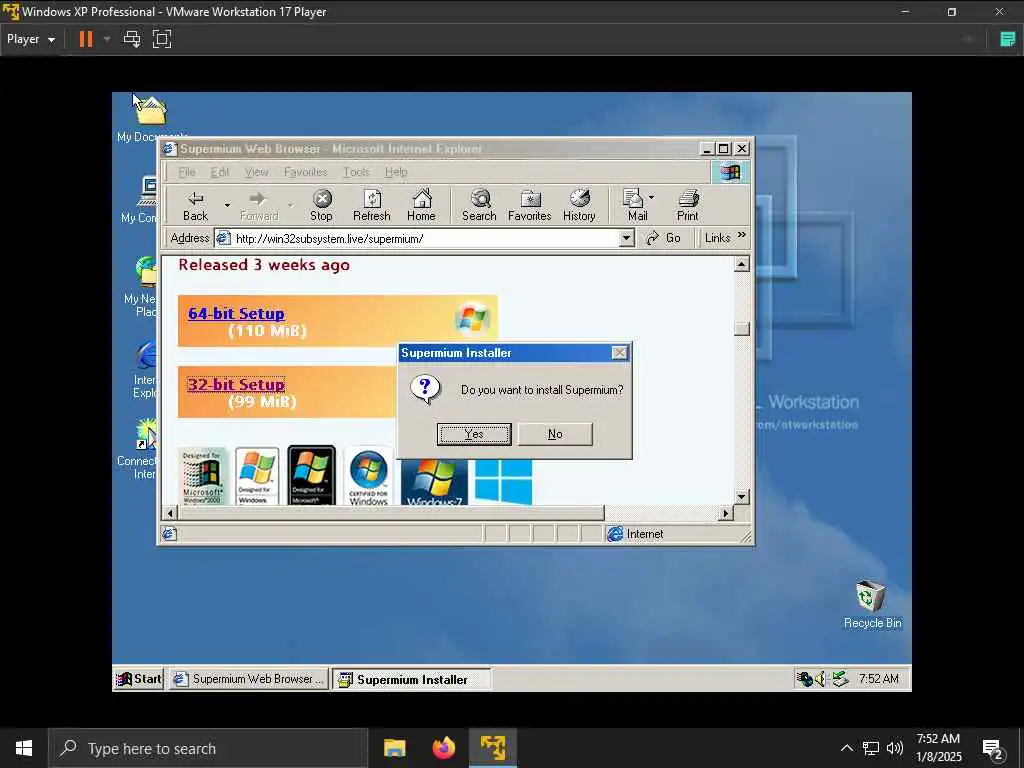Click the Certified for Windows Vista badge
This screenshot has width=1024, height=768.
pyautogui.click(x=368, y=476)
